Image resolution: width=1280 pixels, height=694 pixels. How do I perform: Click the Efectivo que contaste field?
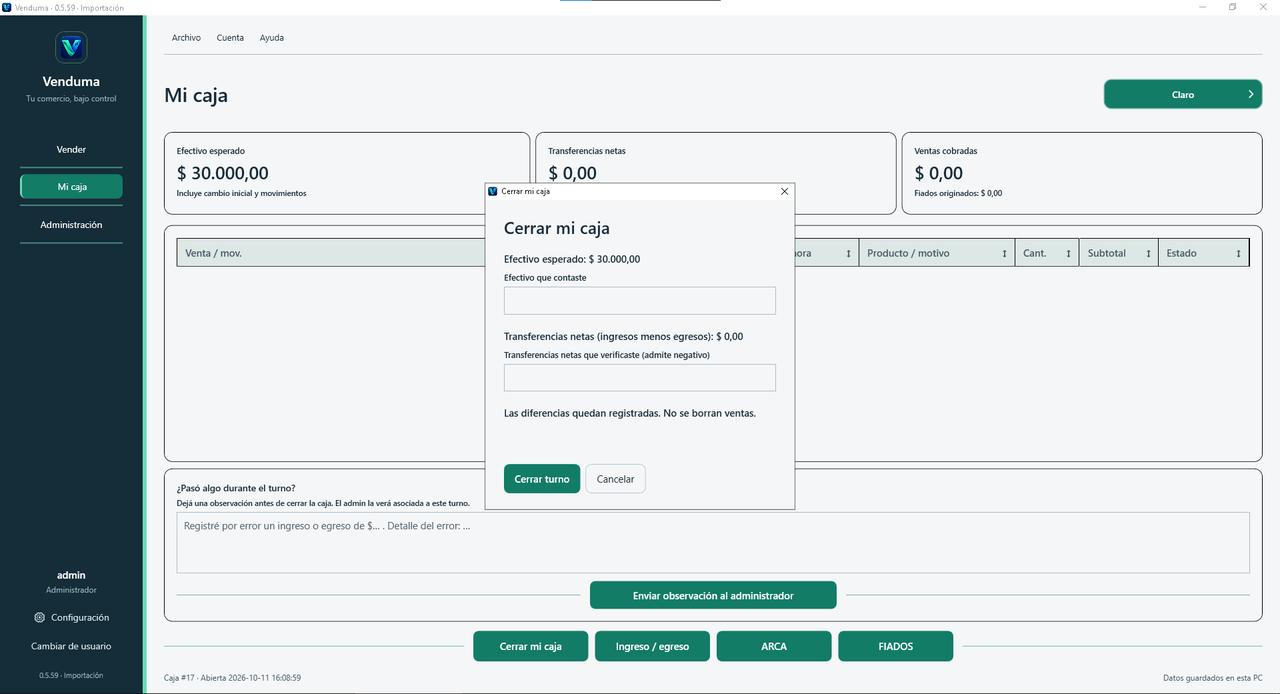pos(640,301)
